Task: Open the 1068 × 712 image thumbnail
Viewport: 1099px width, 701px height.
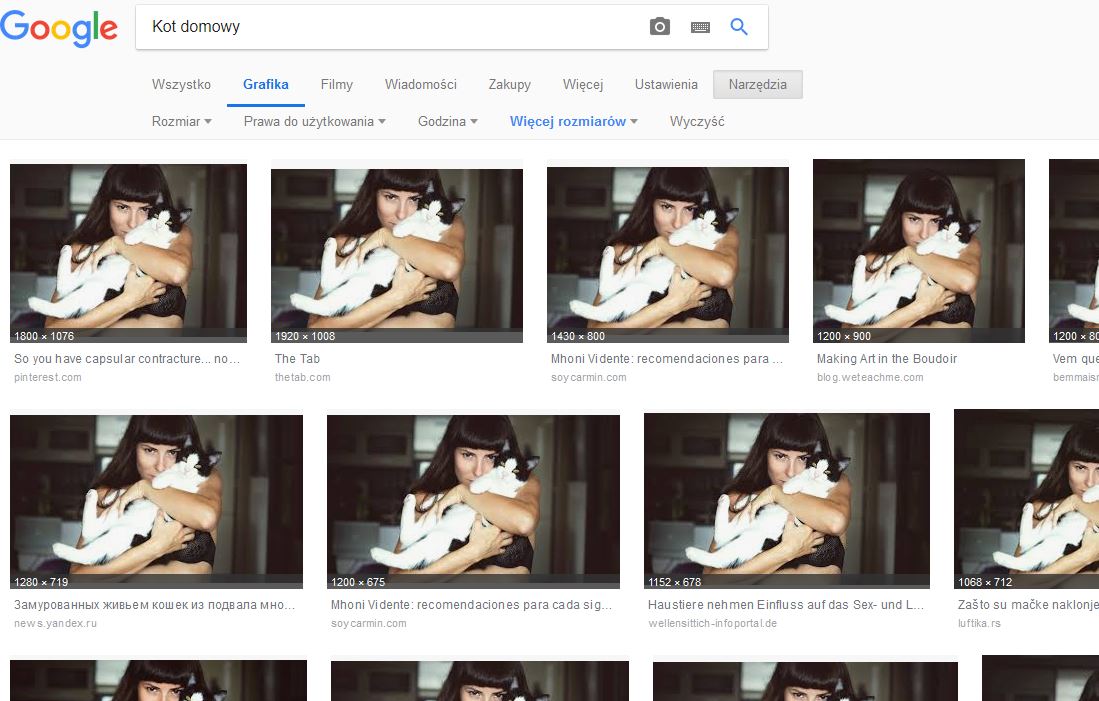Action: [x=1026, y=498]
